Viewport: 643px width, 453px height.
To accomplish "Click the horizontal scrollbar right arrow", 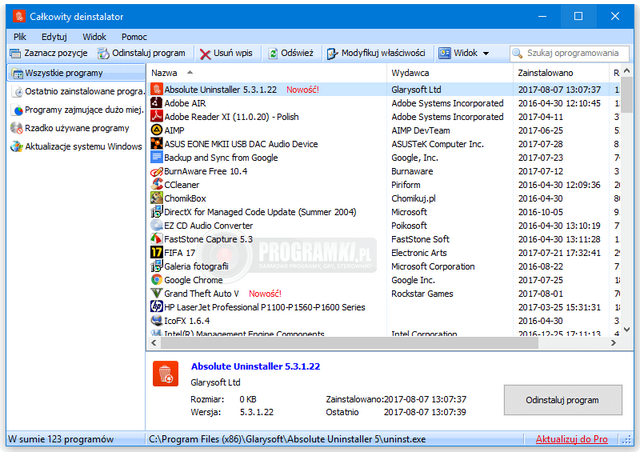I will tap(613, 343).
